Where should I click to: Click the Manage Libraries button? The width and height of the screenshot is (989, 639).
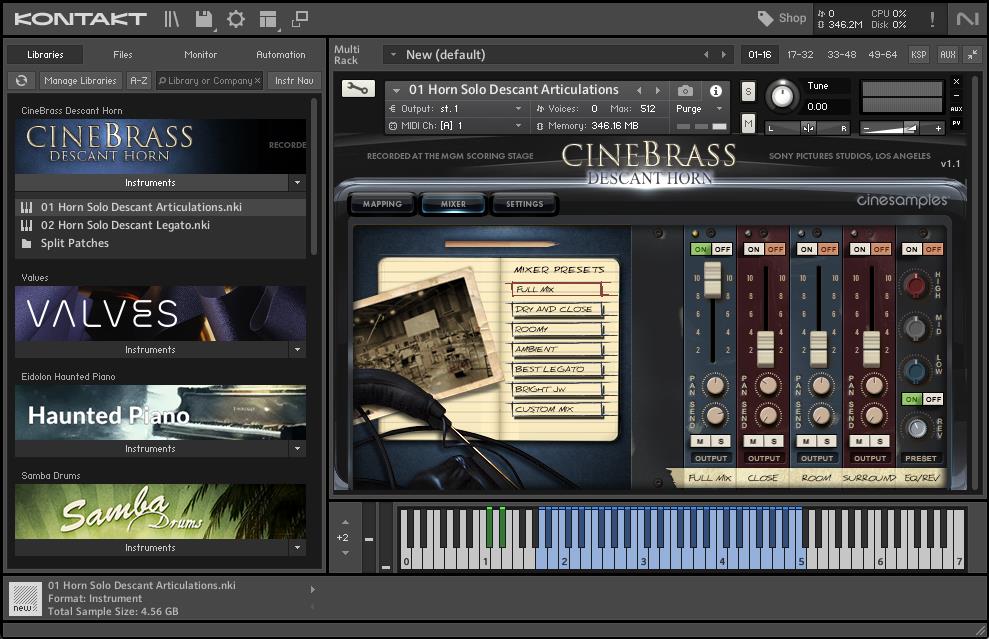[80, 81]
